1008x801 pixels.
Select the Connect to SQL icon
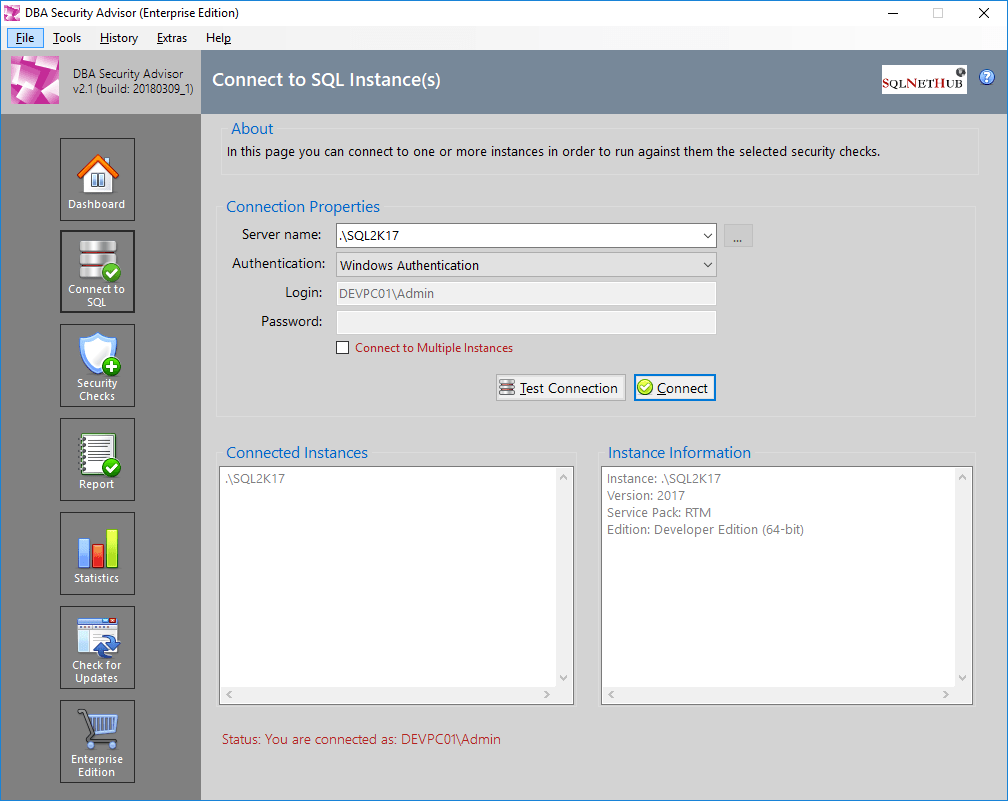tap(97, 271)
